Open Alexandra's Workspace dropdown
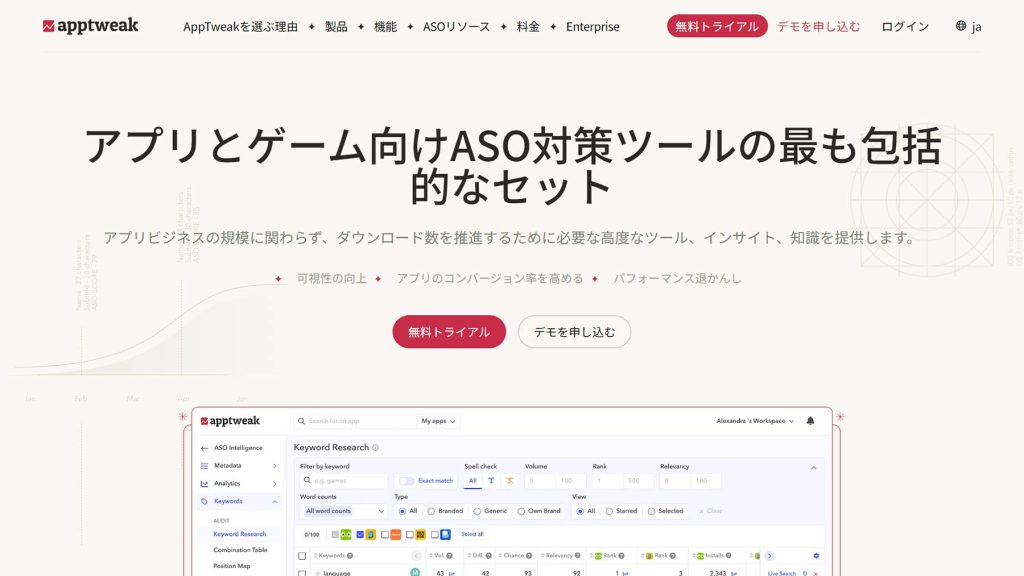The width and height of the screenshot is (1024, 576). [x=755, y=421]
